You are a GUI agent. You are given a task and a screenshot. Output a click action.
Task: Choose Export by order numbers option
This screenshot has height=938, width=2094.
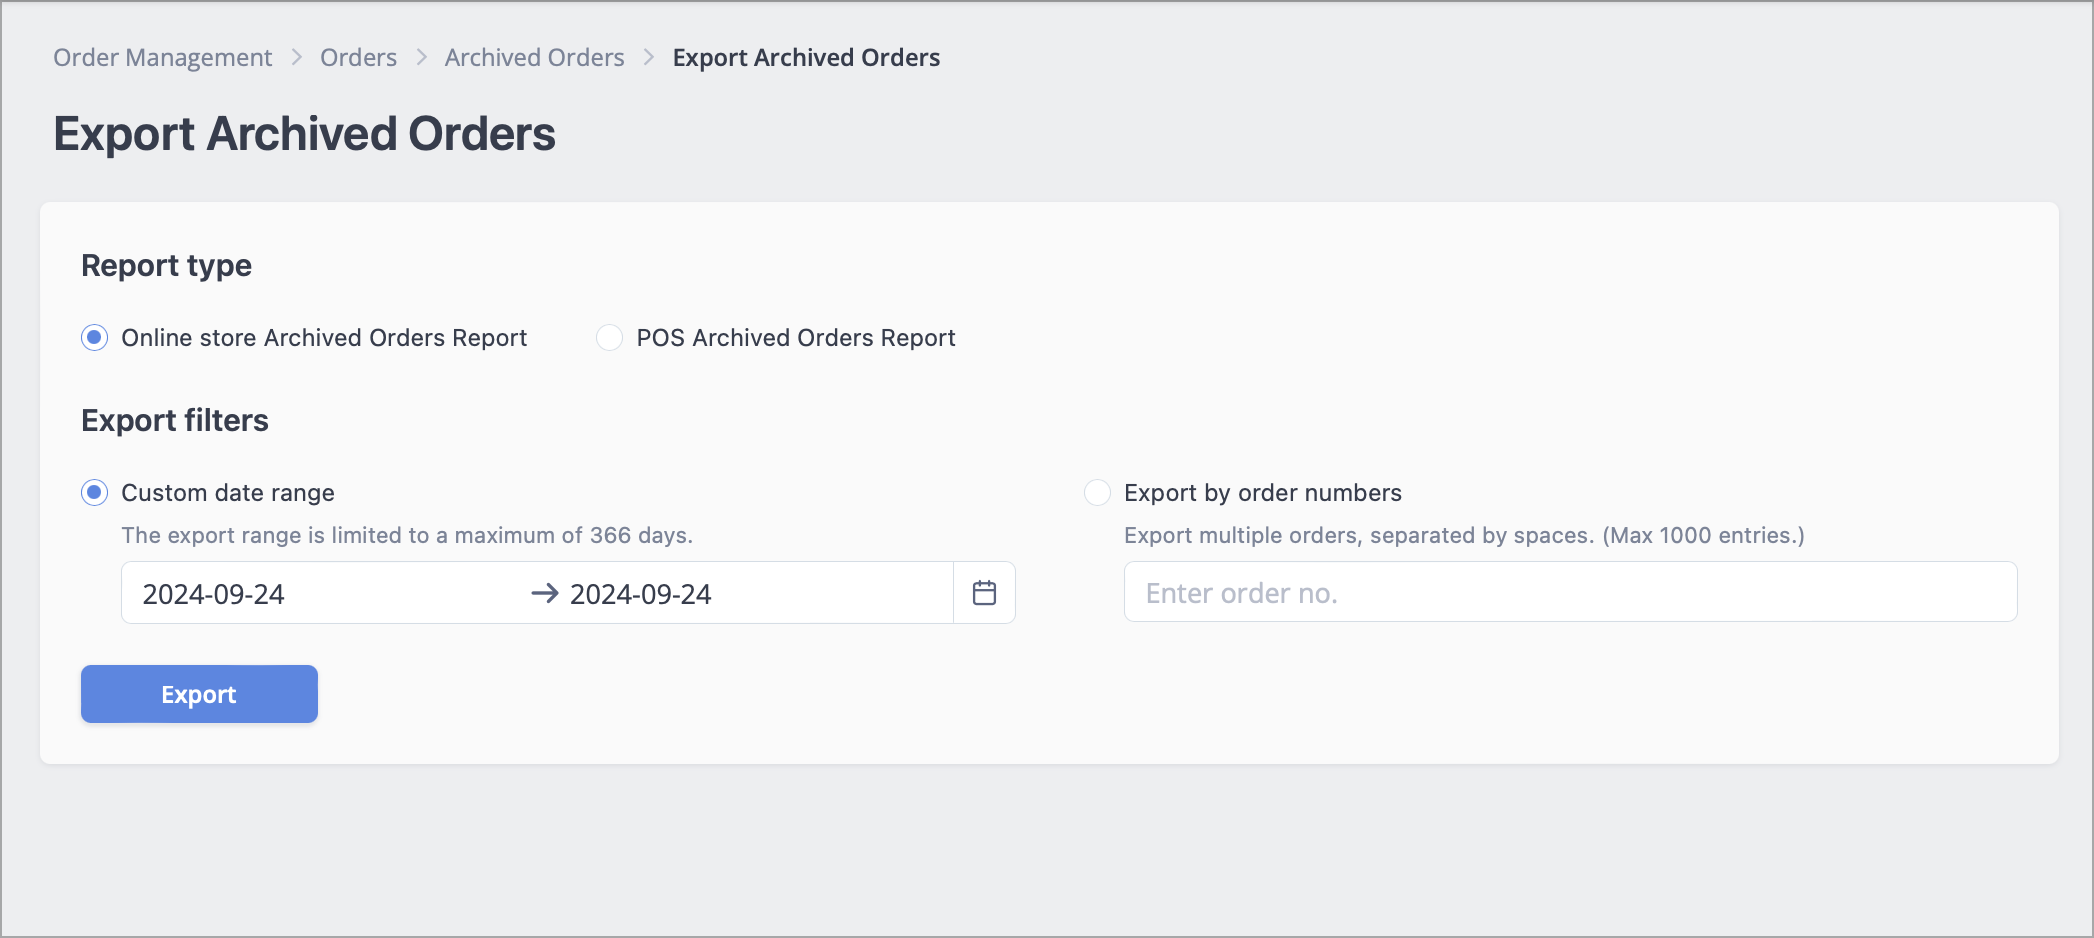point(1097,493)
